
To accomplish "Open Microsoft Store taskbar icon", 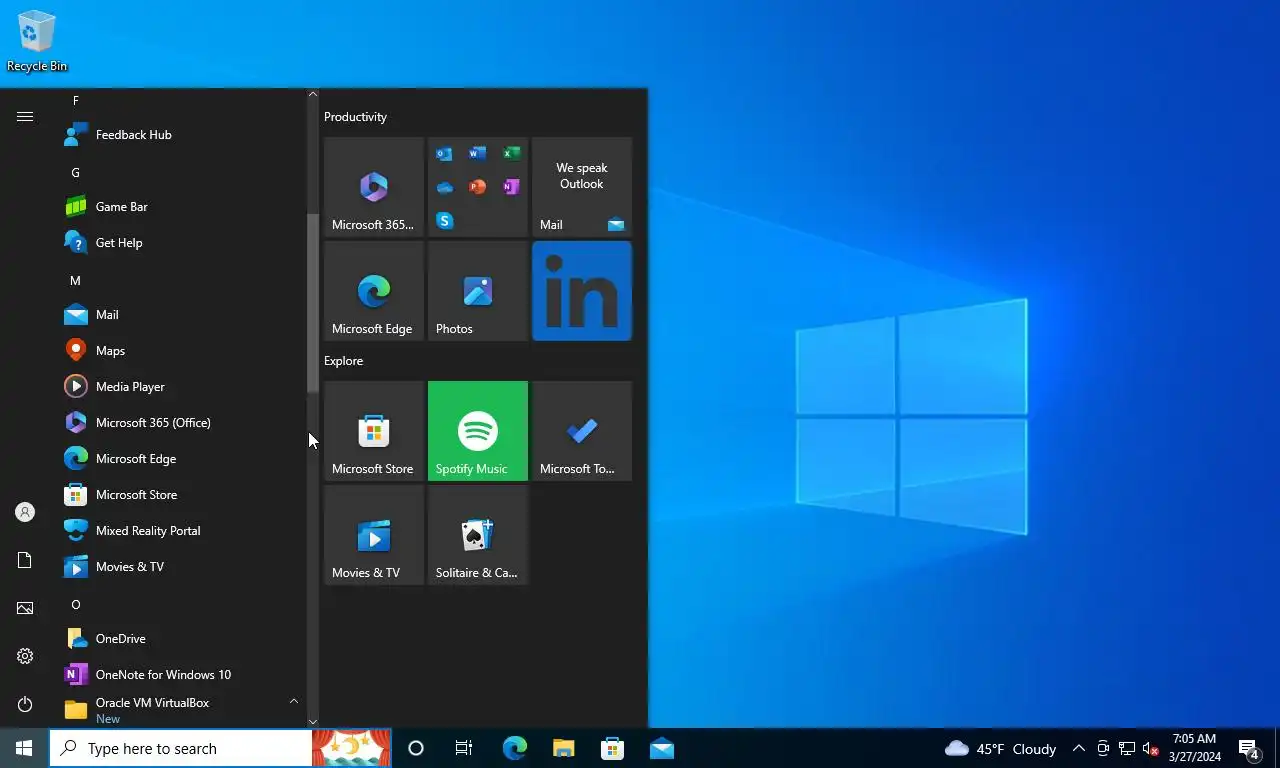I will 612,748.
